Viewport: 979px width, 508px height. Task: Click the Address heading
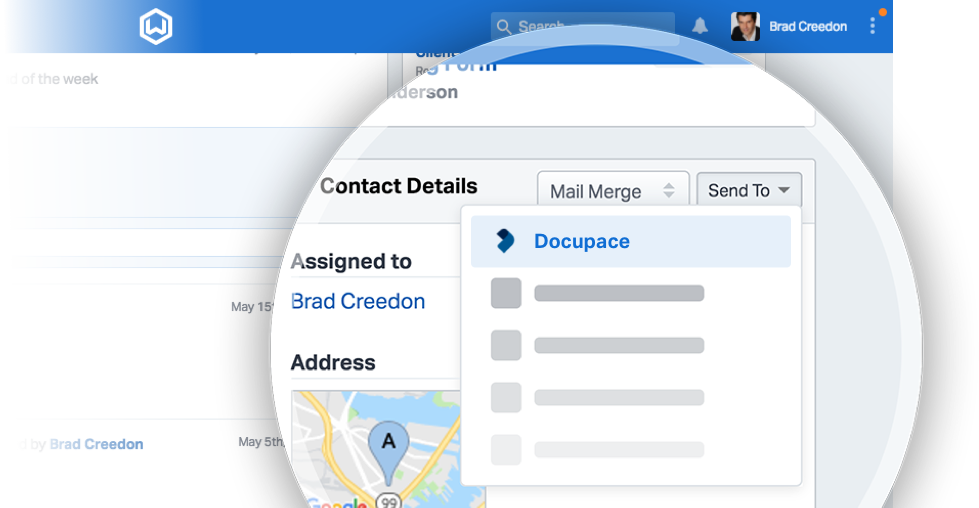333,363
